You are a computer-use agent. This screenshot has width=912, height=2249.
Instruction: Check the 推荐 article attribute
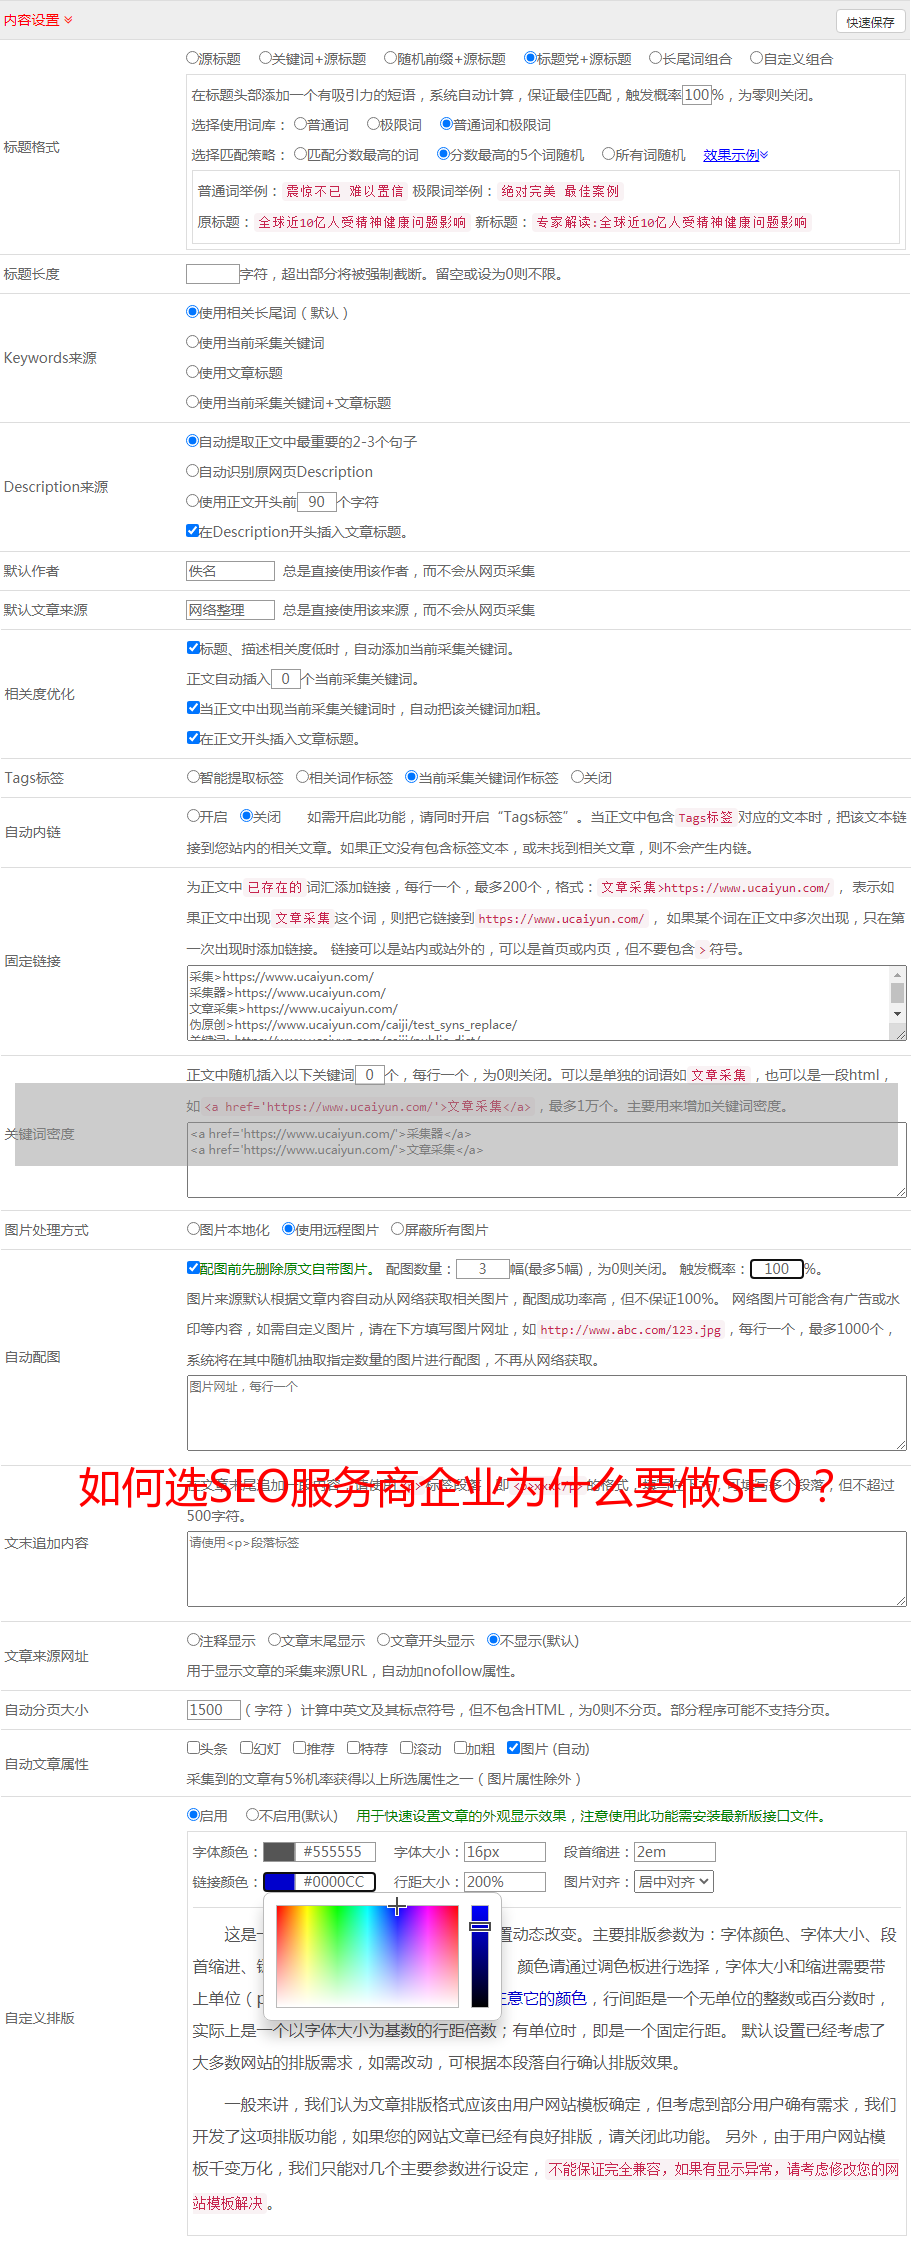pos(300,1748)
